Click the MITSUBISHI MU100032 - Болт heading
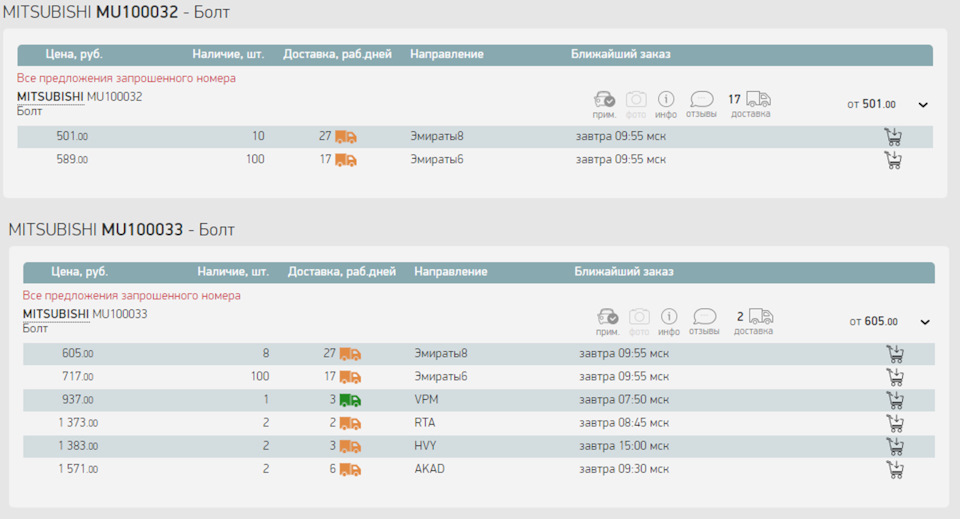This screenshot has height=519, width=960. click(116, 12)
